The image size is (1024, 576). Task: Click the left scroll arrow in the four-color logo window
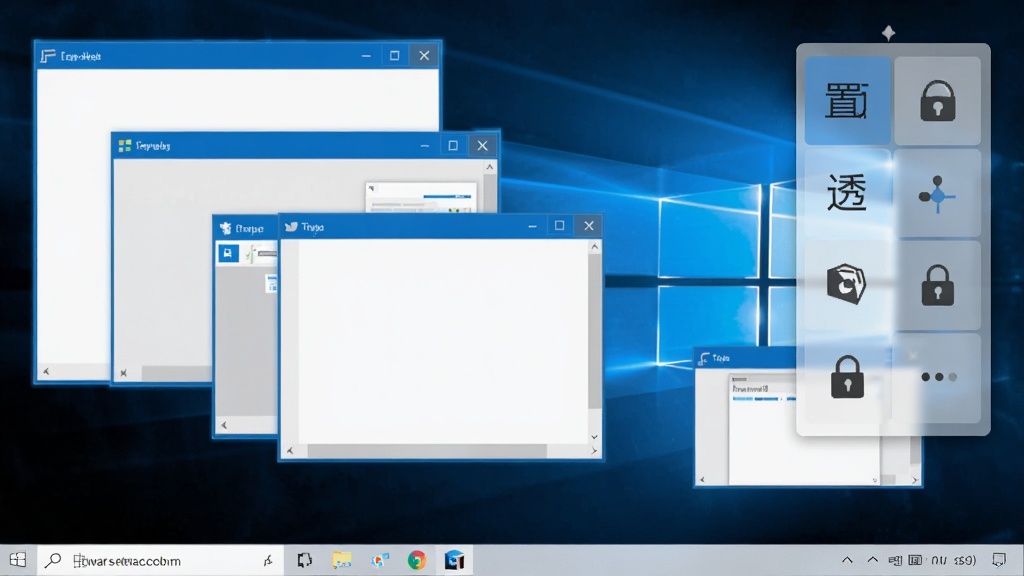tap(123, 374)
